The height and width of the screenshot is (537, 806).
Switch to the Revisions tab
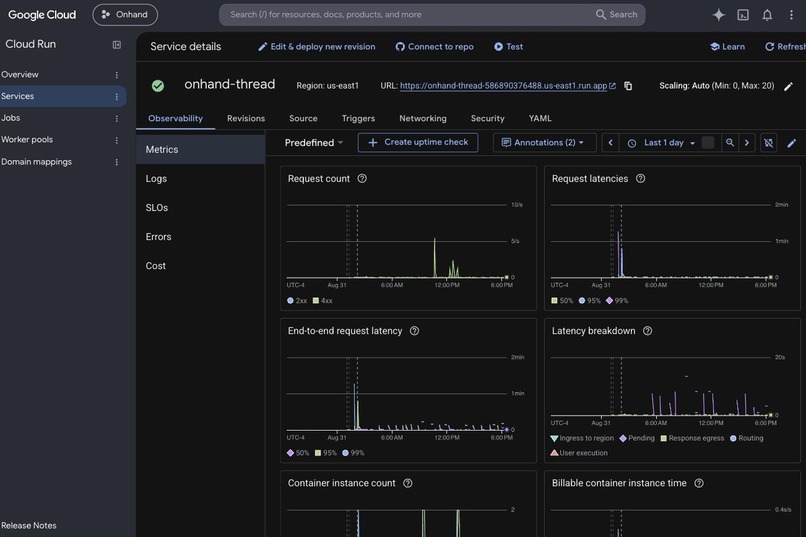click(246, 119)
